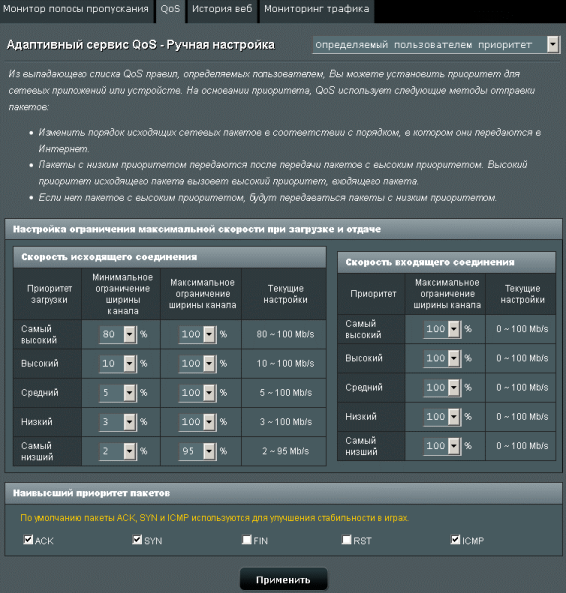Viewport: 566px width, 593px height.
Task: Open upload maximum dropdown for Низкий
Action: 197,422
